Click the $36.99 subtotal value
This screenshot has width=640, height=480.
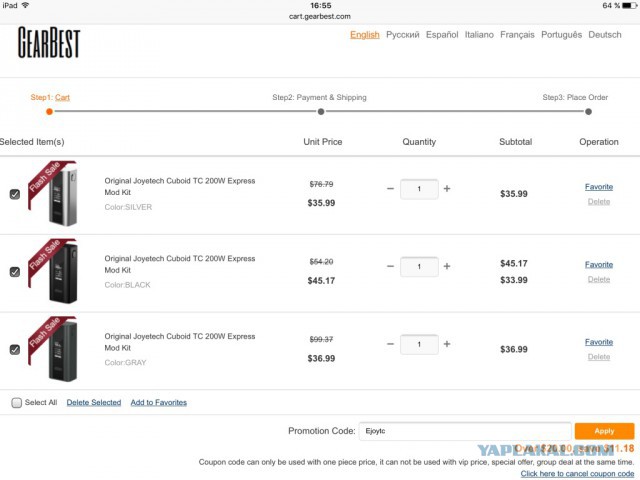514,349
